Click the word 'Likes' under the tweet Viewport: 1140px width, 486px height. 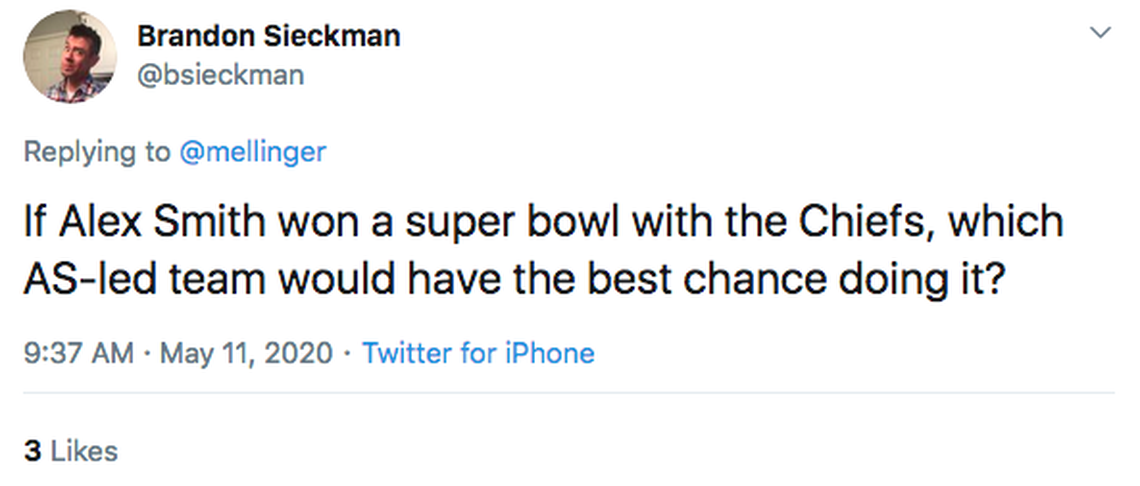click(84, 451)
